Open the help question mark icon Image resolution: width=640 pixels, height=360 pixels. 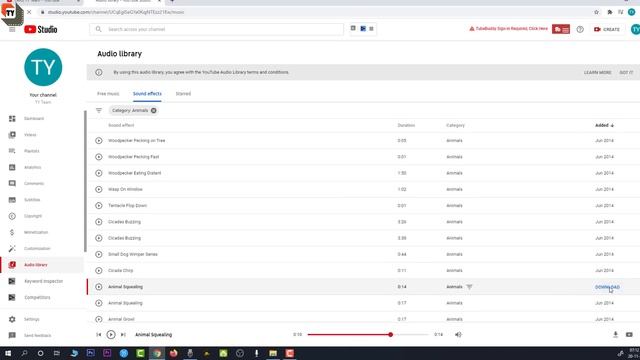(580, 29)
